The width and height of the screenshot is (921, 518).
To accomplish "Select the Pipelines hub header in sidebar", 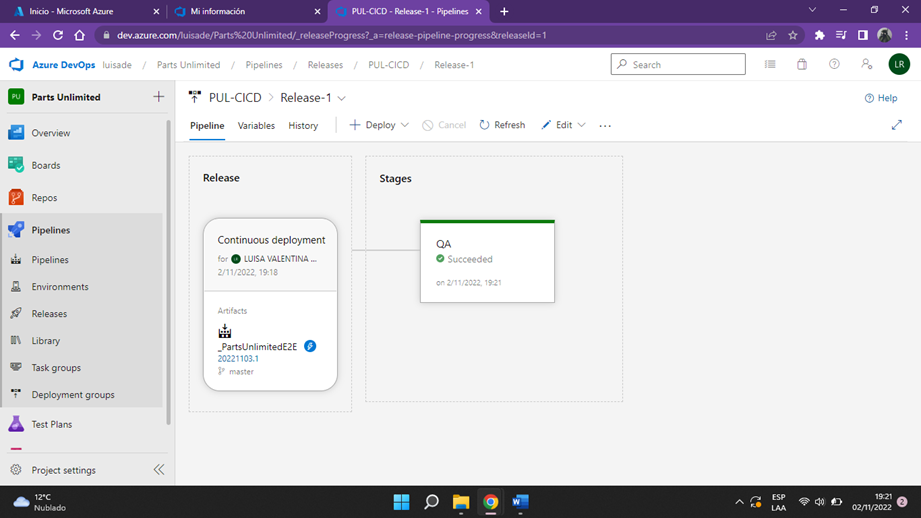I will 51,230.
